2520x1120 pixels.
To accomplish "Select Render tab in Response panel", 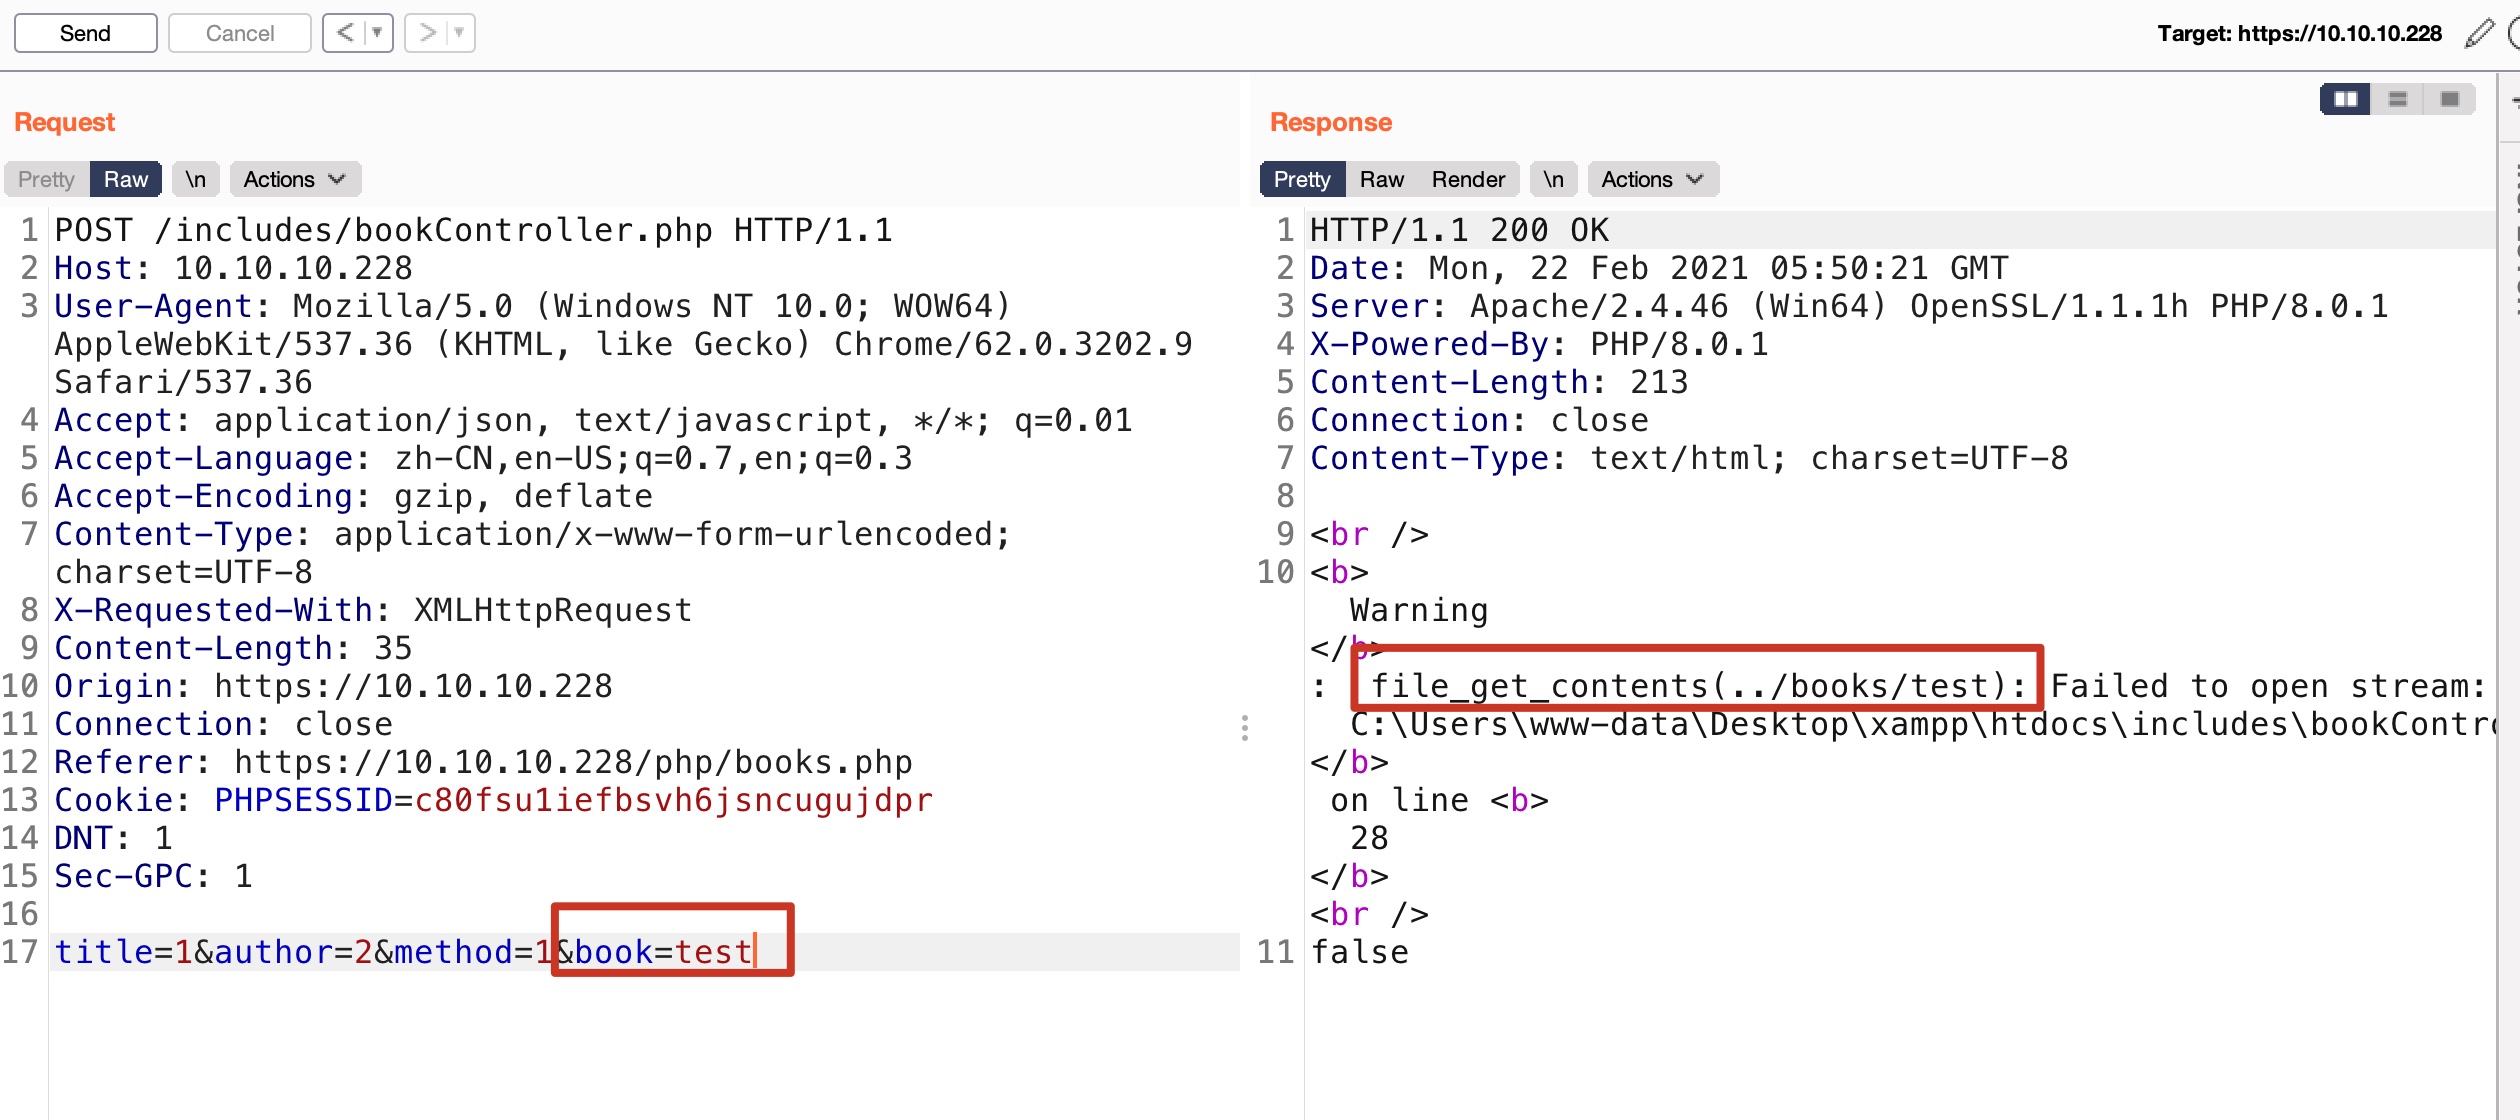I will click(1467, 179).
